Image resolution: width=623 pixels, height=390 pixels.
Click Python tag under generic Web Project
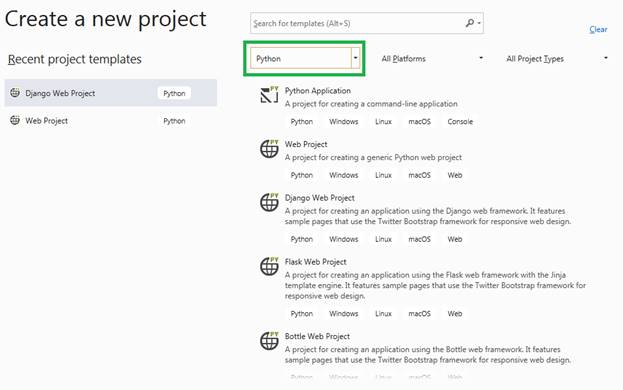coord(302,175)
